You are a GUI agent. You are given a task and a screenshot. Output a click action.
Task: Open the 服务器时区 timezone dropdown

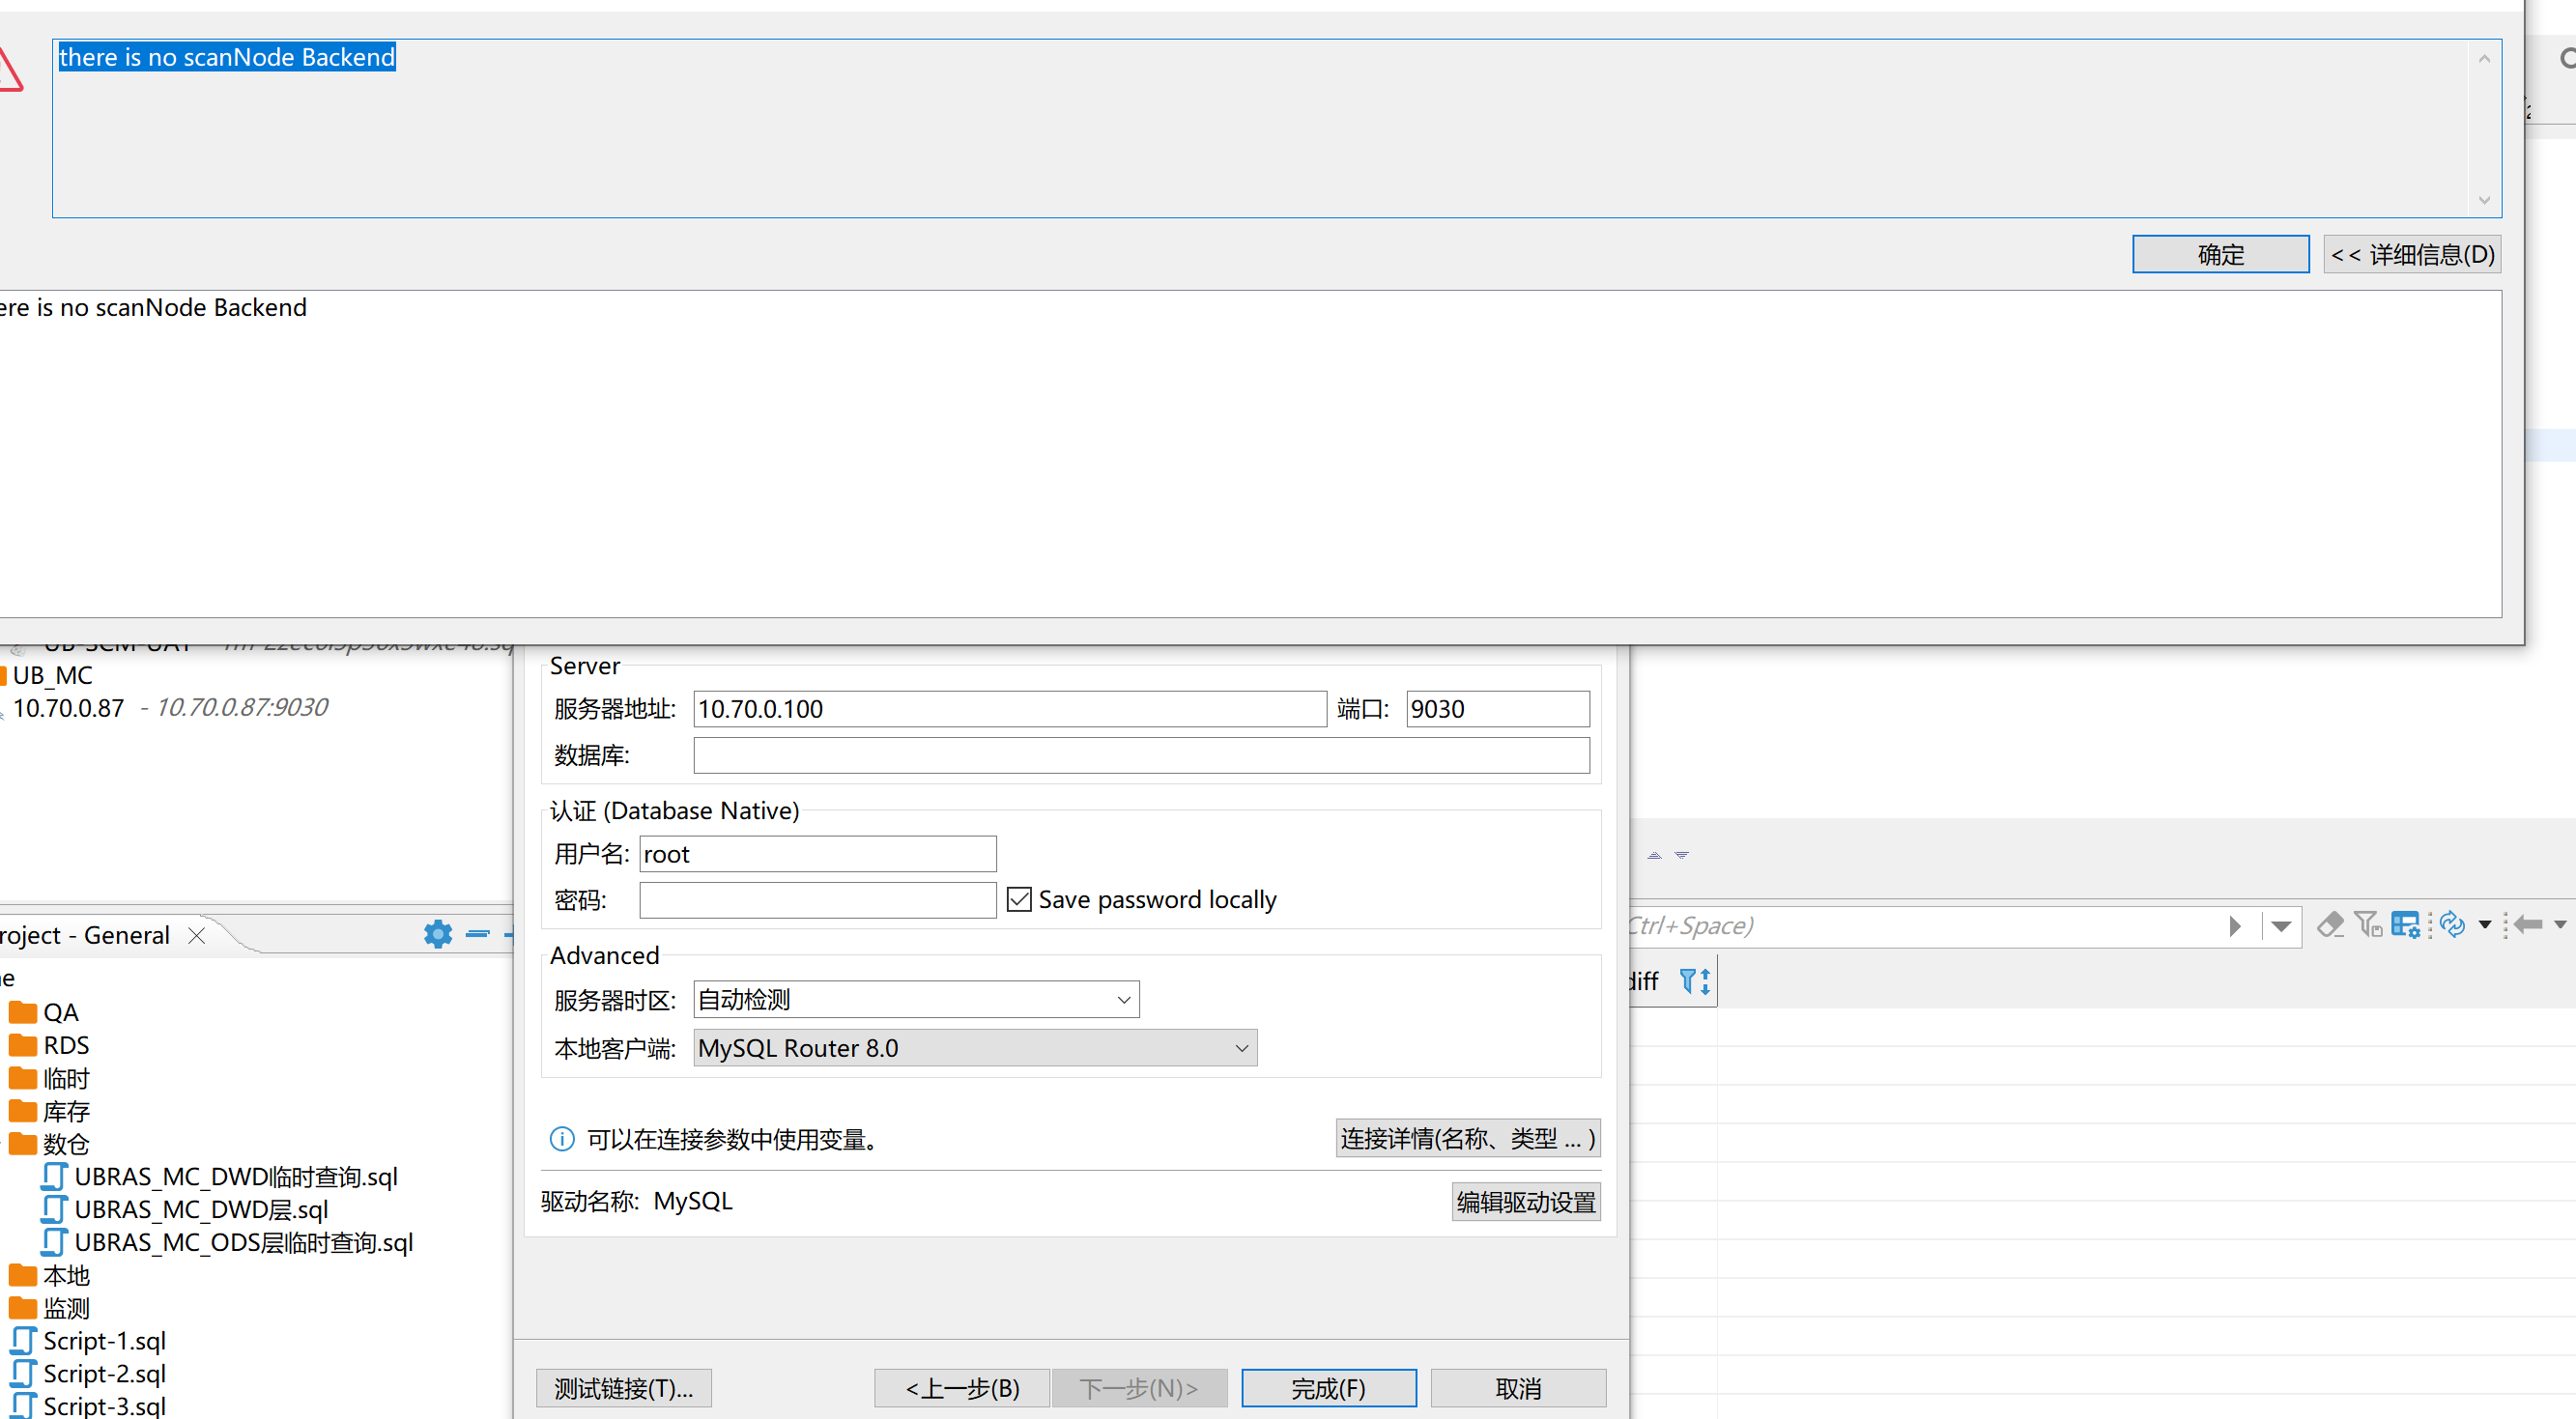[x=1123, y=1000]
